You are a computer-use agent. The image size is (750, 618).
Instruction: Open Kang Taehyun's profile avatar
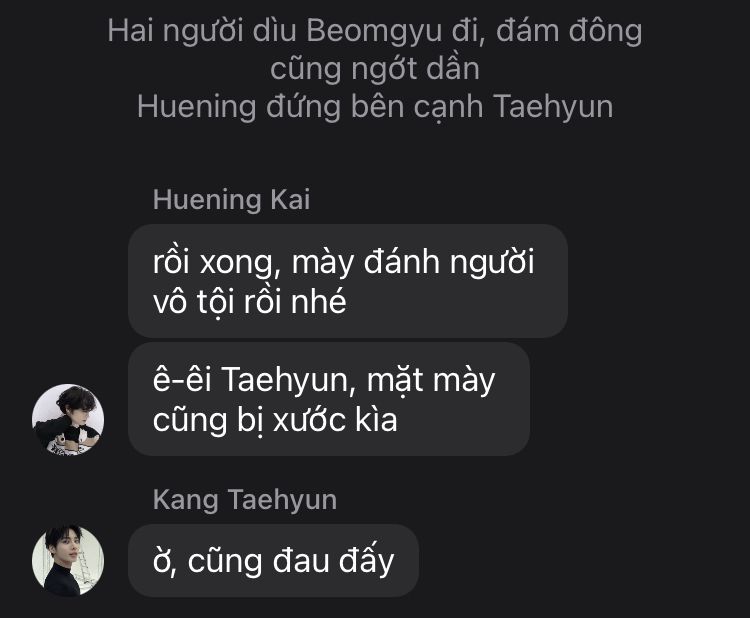pos(68,561)
